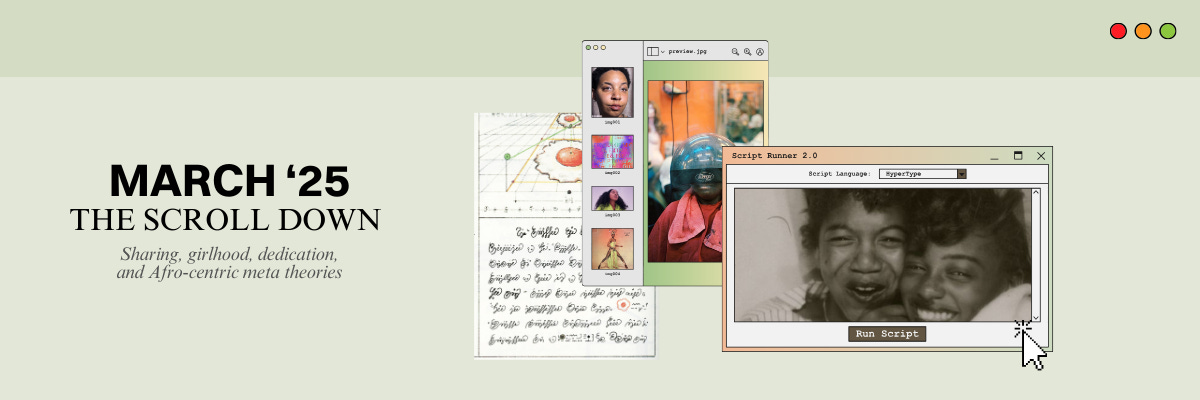
Task: Toggle the sidebar layout icon in preview window
Action: [x=652, y=51]
